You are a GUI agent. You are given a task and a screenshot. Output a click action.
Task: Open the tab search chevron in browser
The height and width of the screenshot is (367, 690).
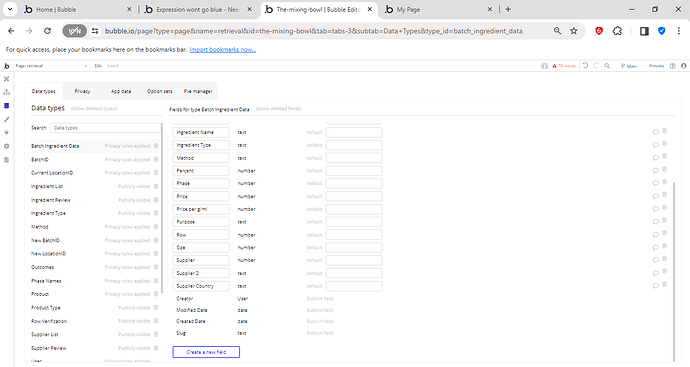10,9
